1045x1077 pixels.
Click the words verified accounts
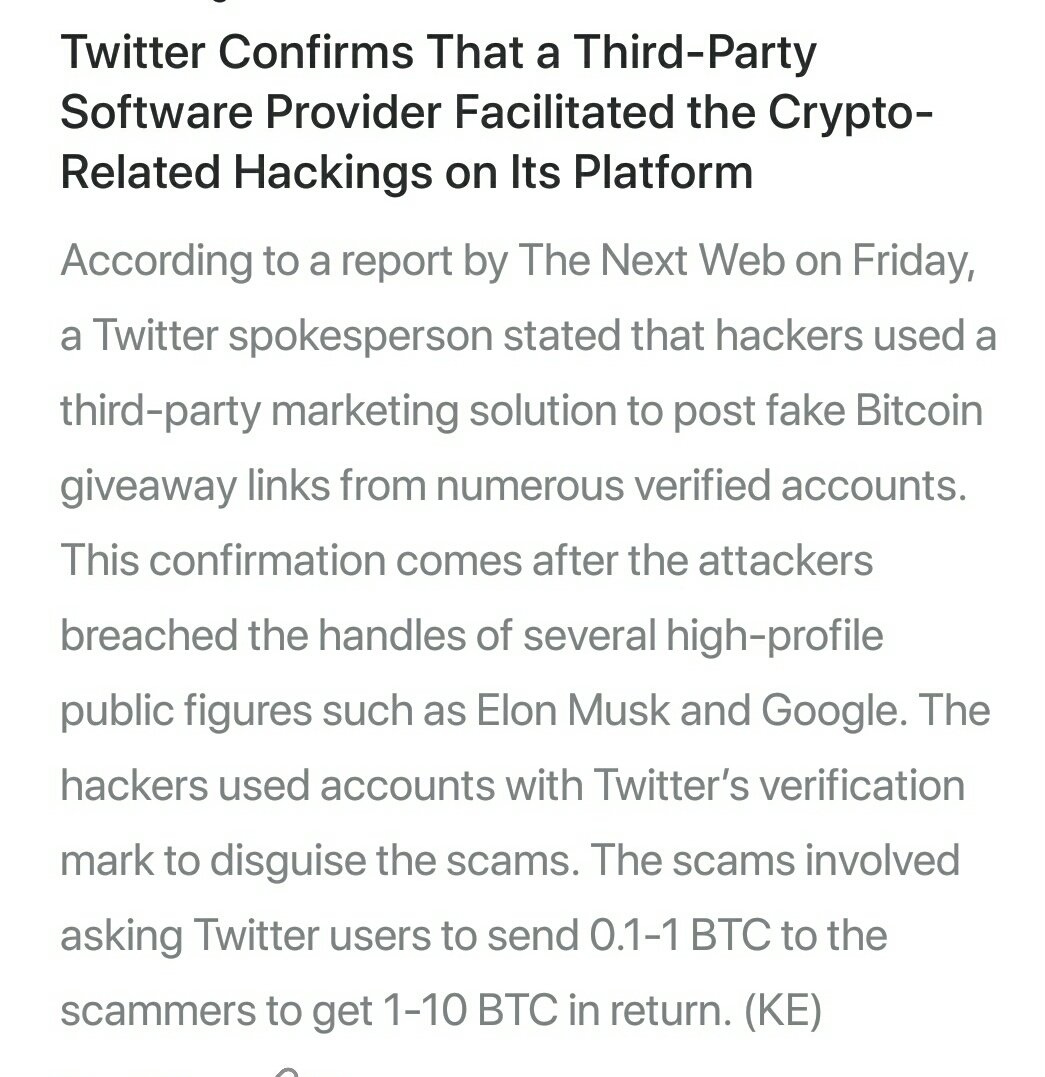[x=800, y=485]
